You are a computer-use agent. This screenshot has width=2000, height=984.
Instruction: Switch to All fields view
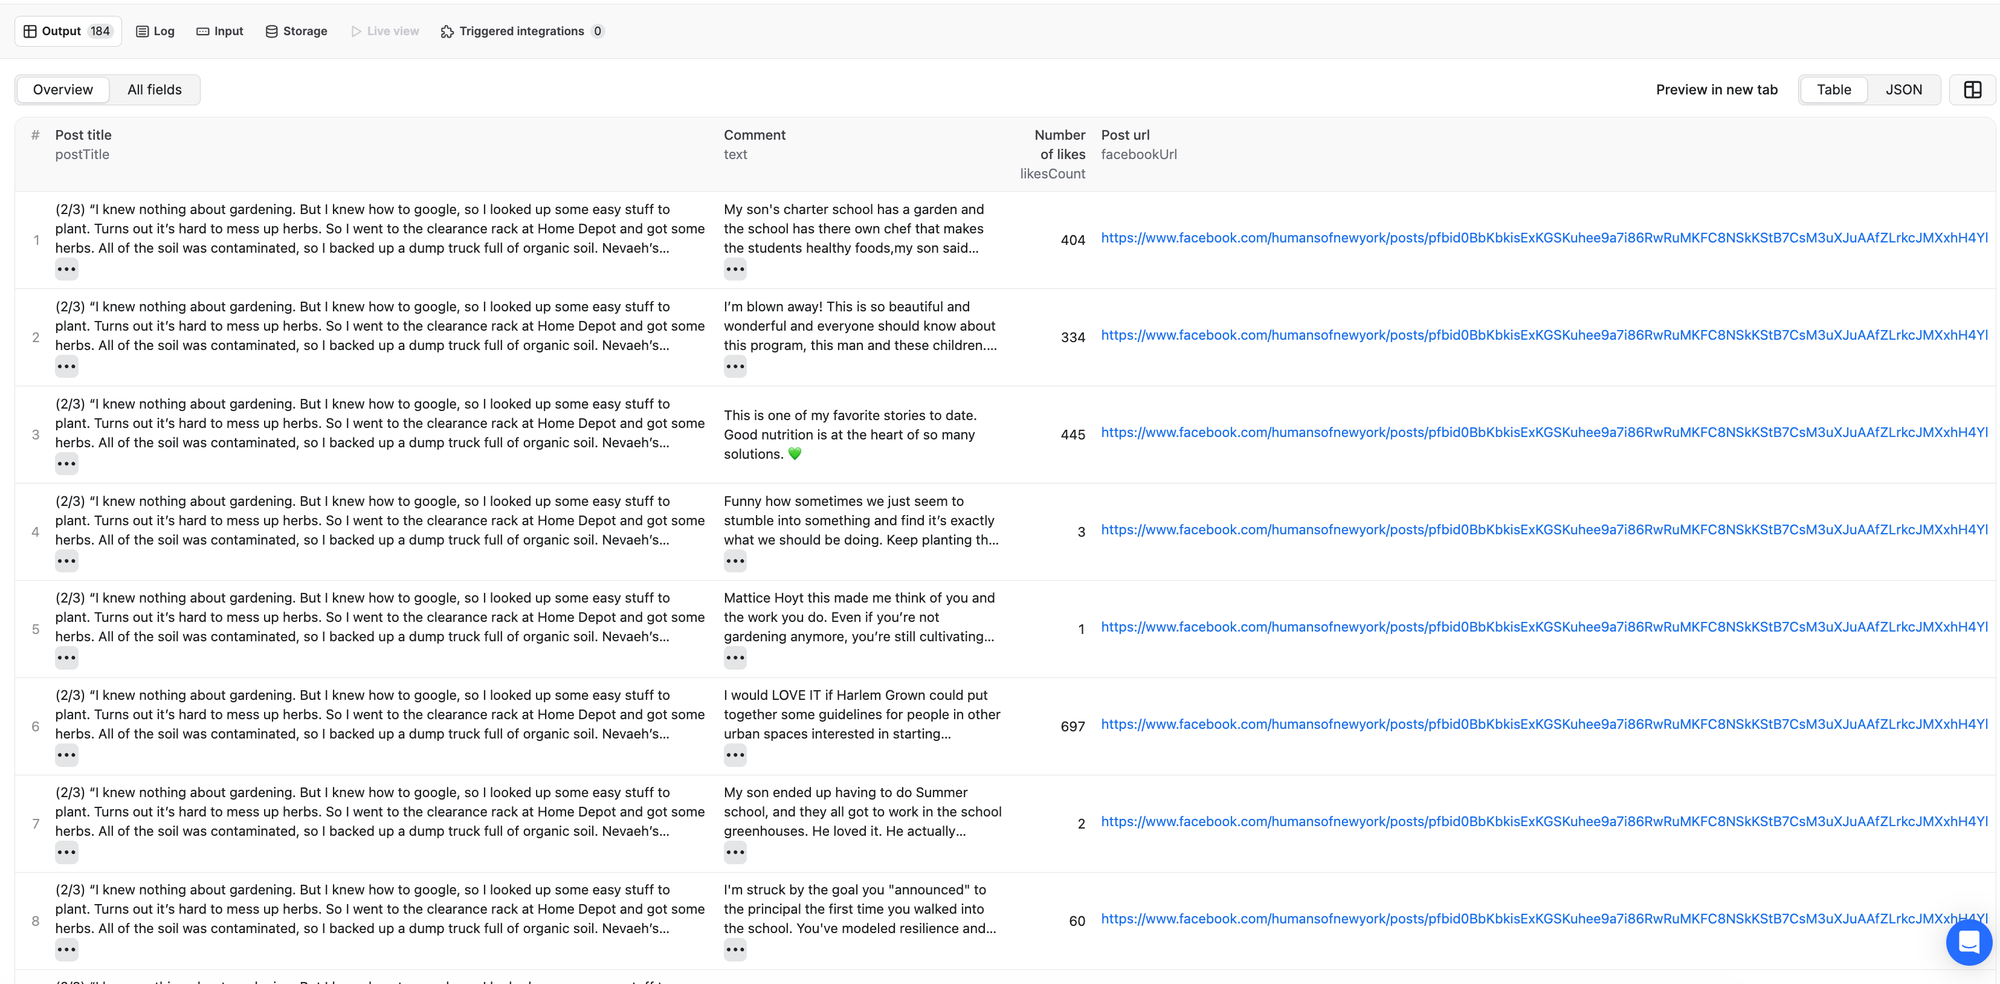155,90
